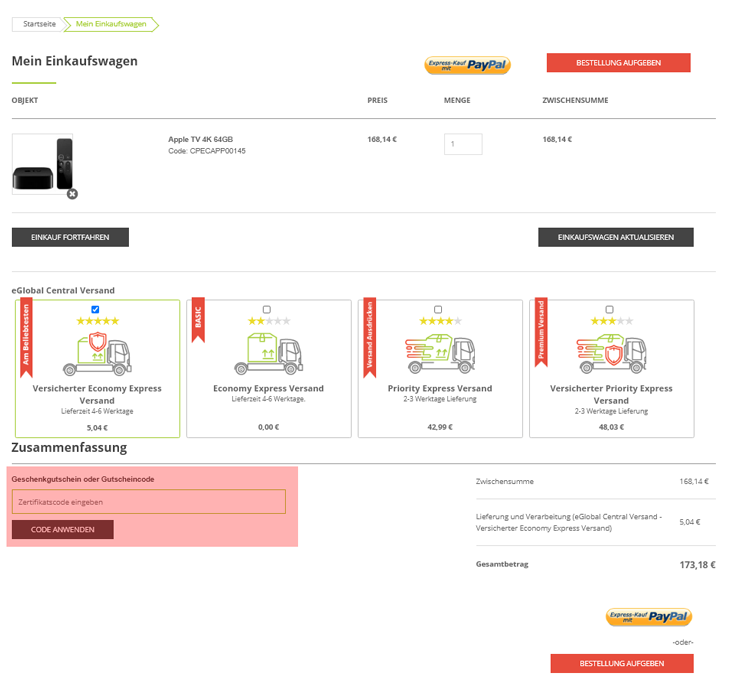
Task: Click the '48,03 €' shipping price
Action: pos(611,427)
